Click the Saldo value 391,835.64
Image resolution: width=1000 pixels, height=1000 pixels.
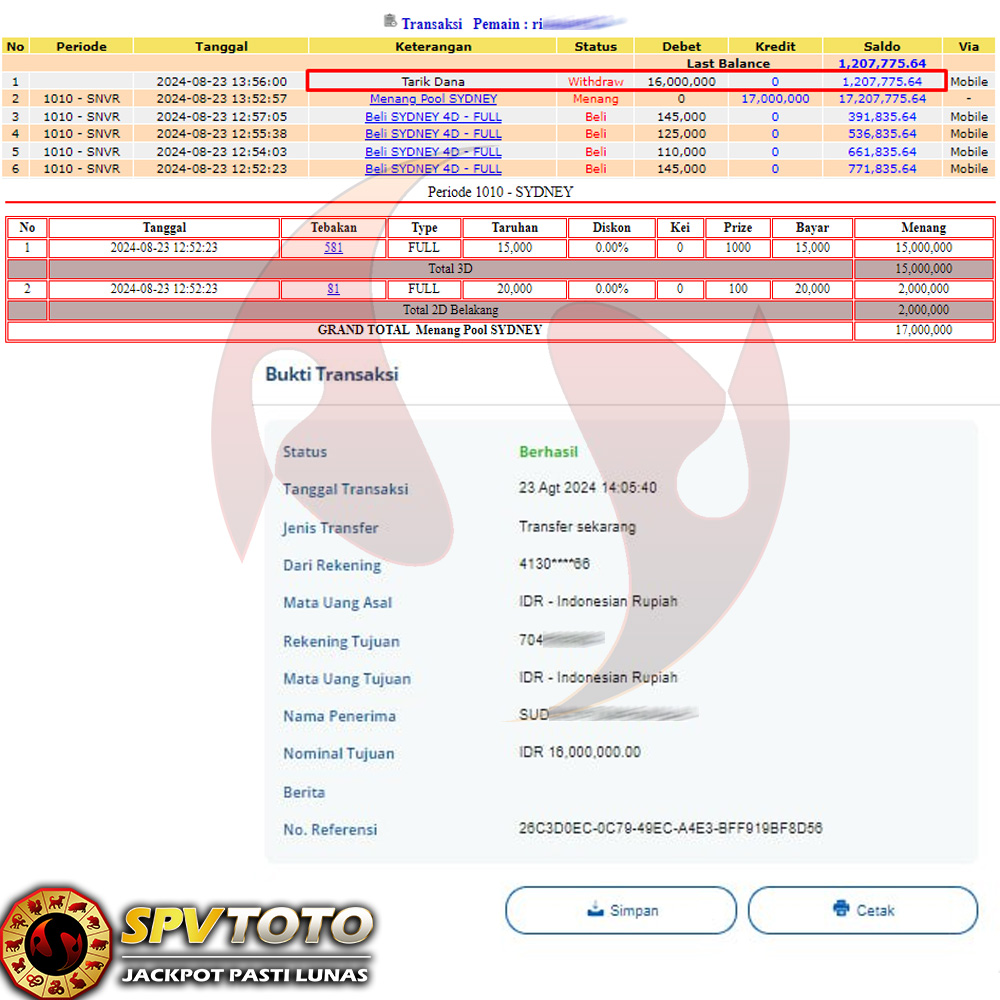coord(881,117)
